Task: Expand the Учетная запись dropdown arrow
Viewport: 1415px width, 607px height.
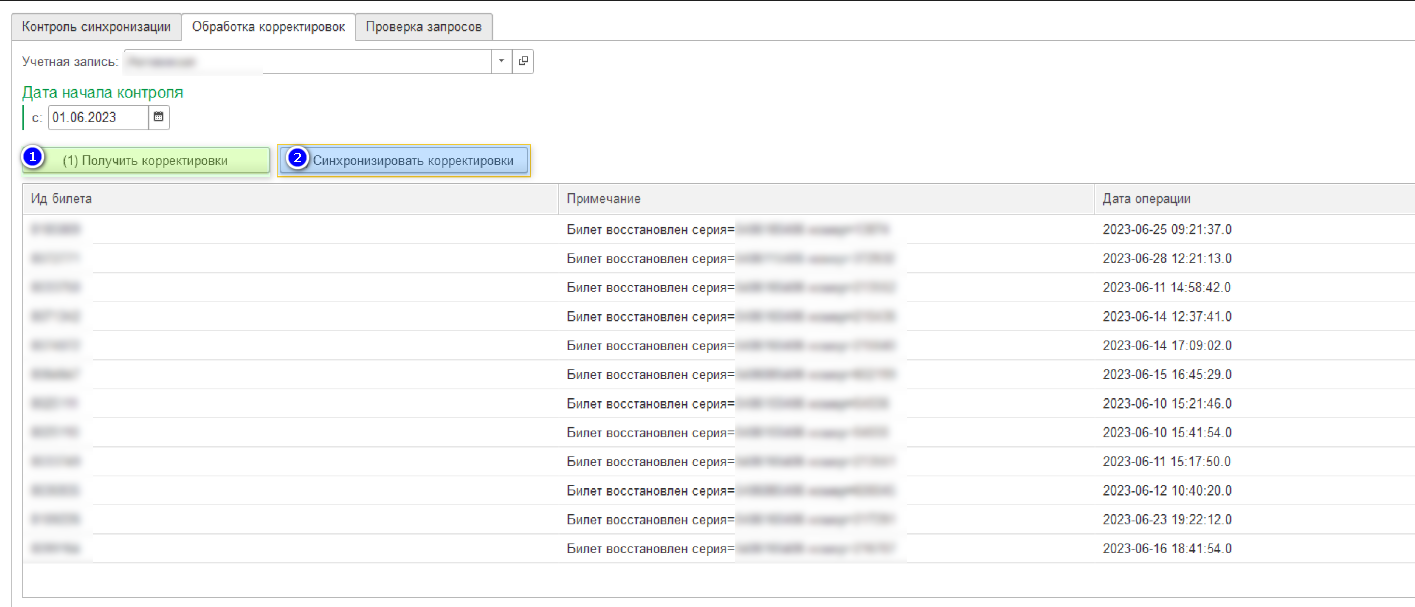Action: coord(501,62)
